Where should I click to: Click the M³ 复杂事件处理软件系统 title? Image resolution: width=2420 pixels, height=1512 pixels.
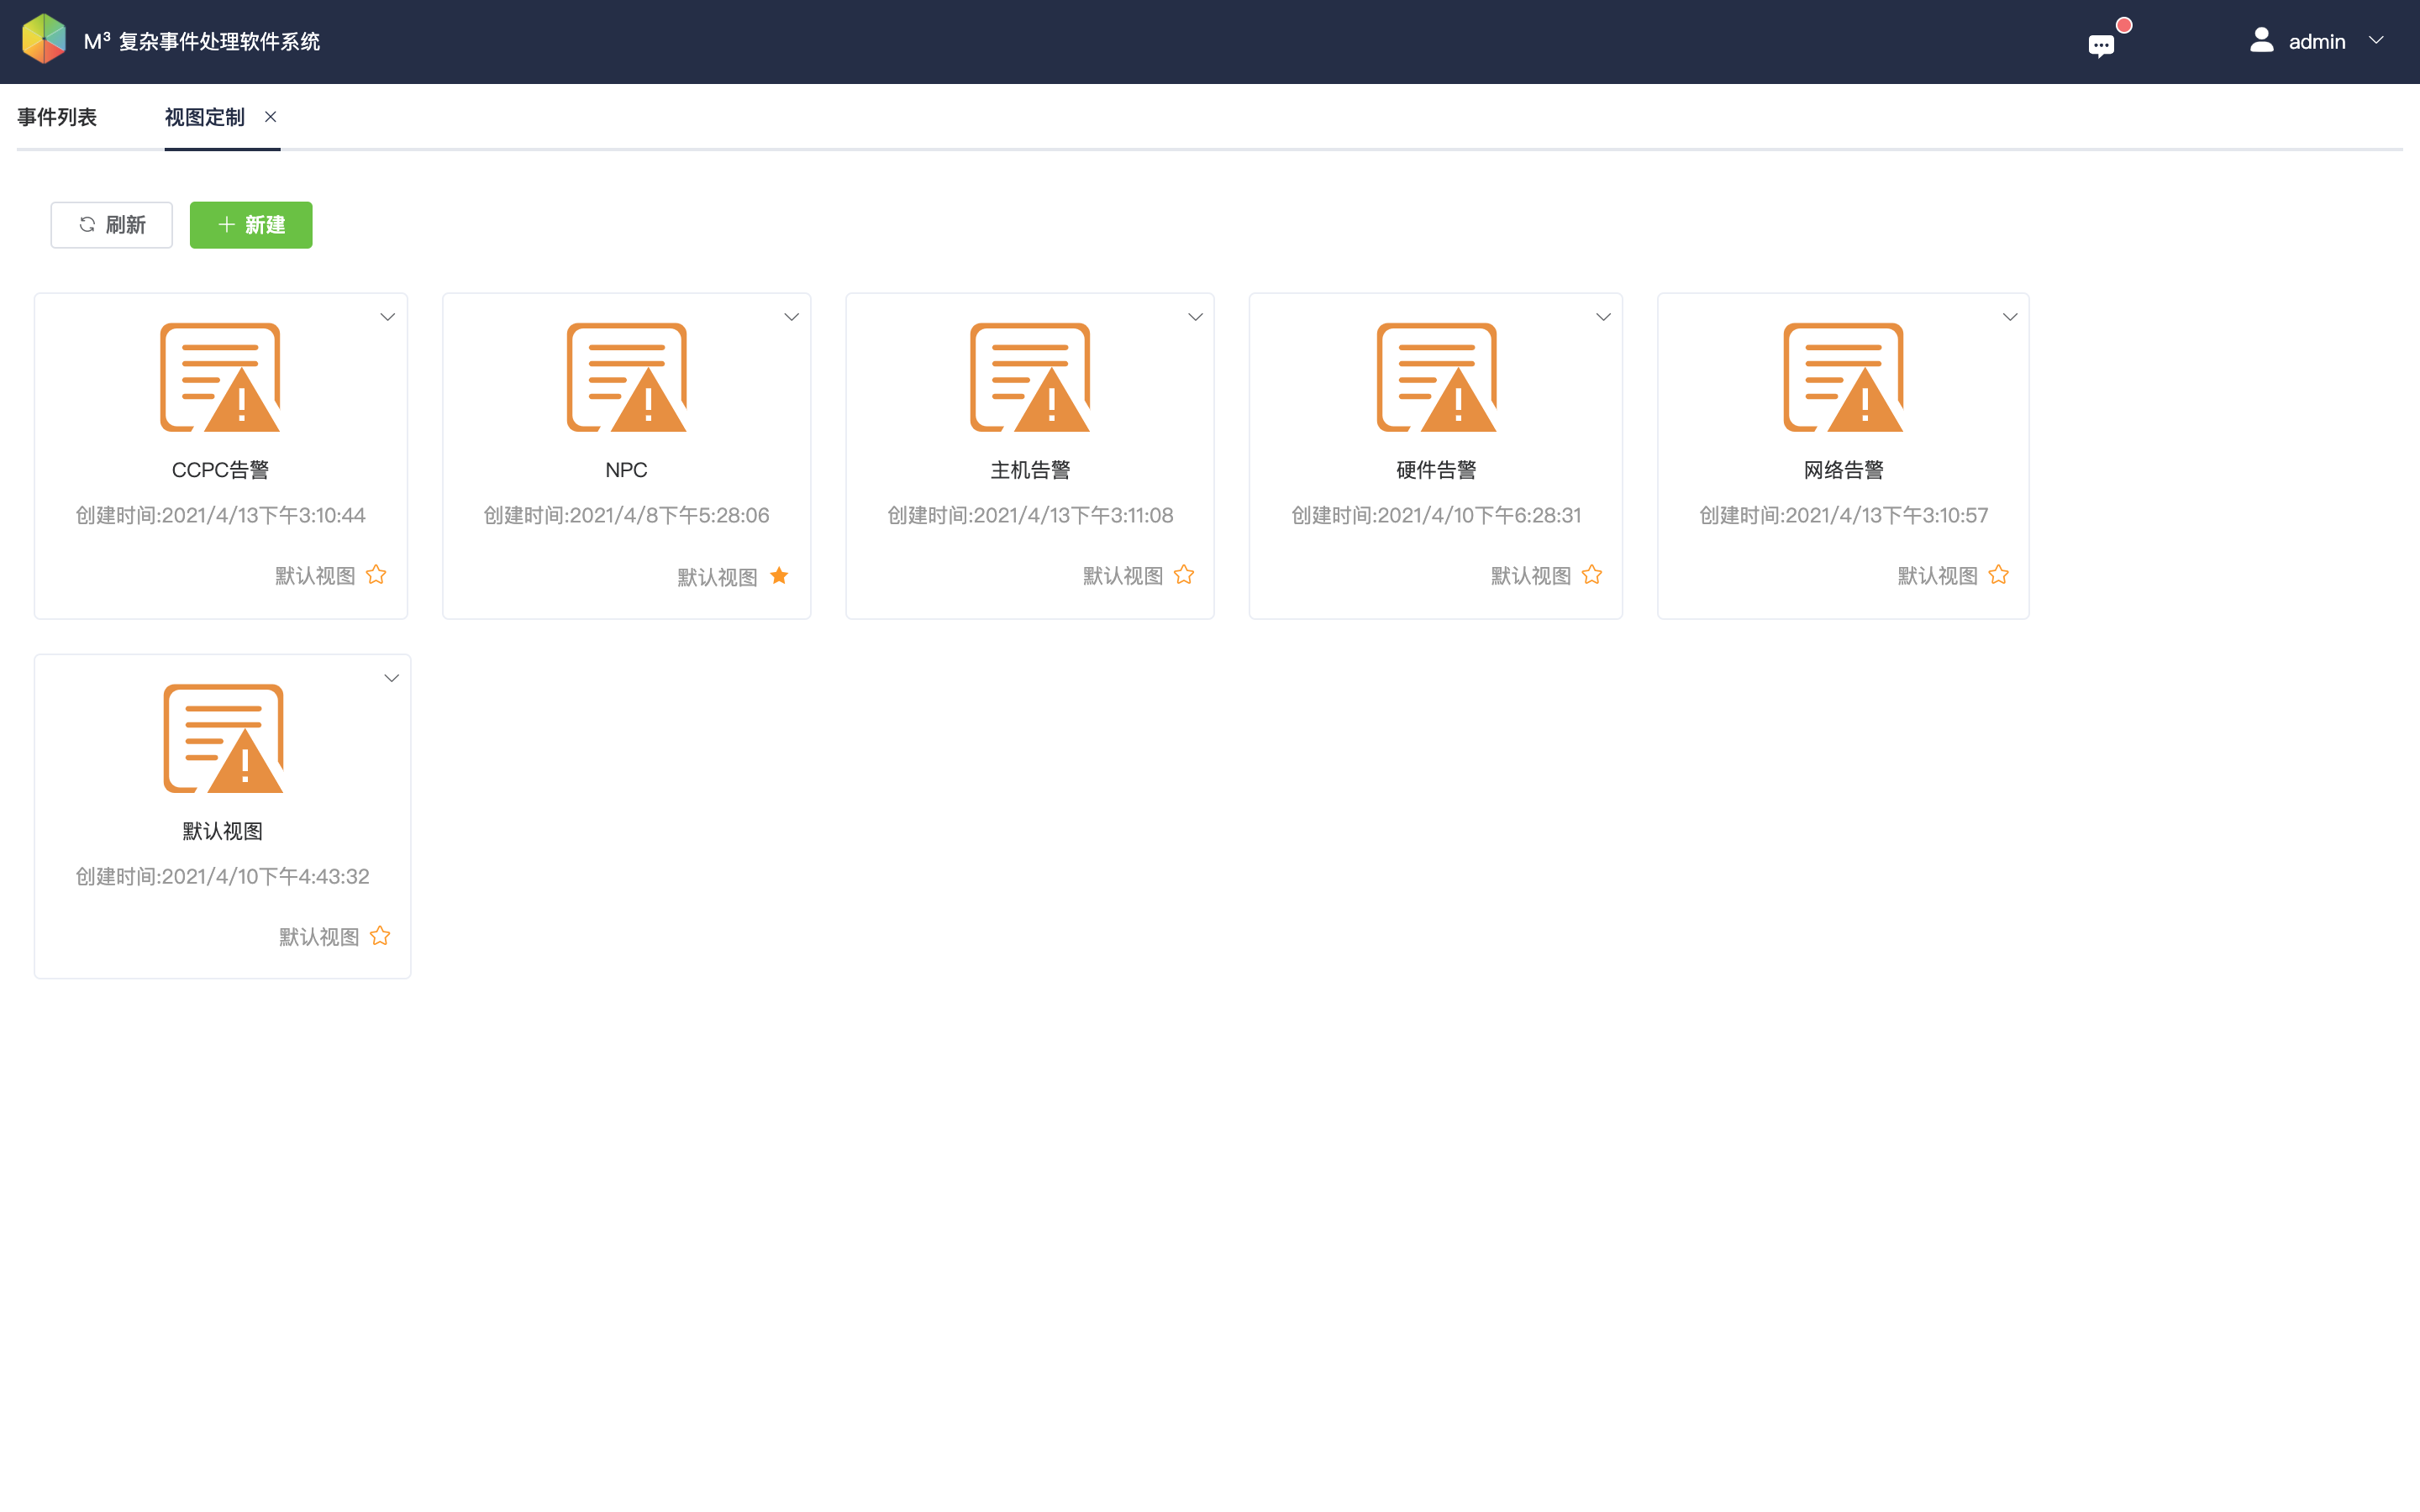(202, 41)
